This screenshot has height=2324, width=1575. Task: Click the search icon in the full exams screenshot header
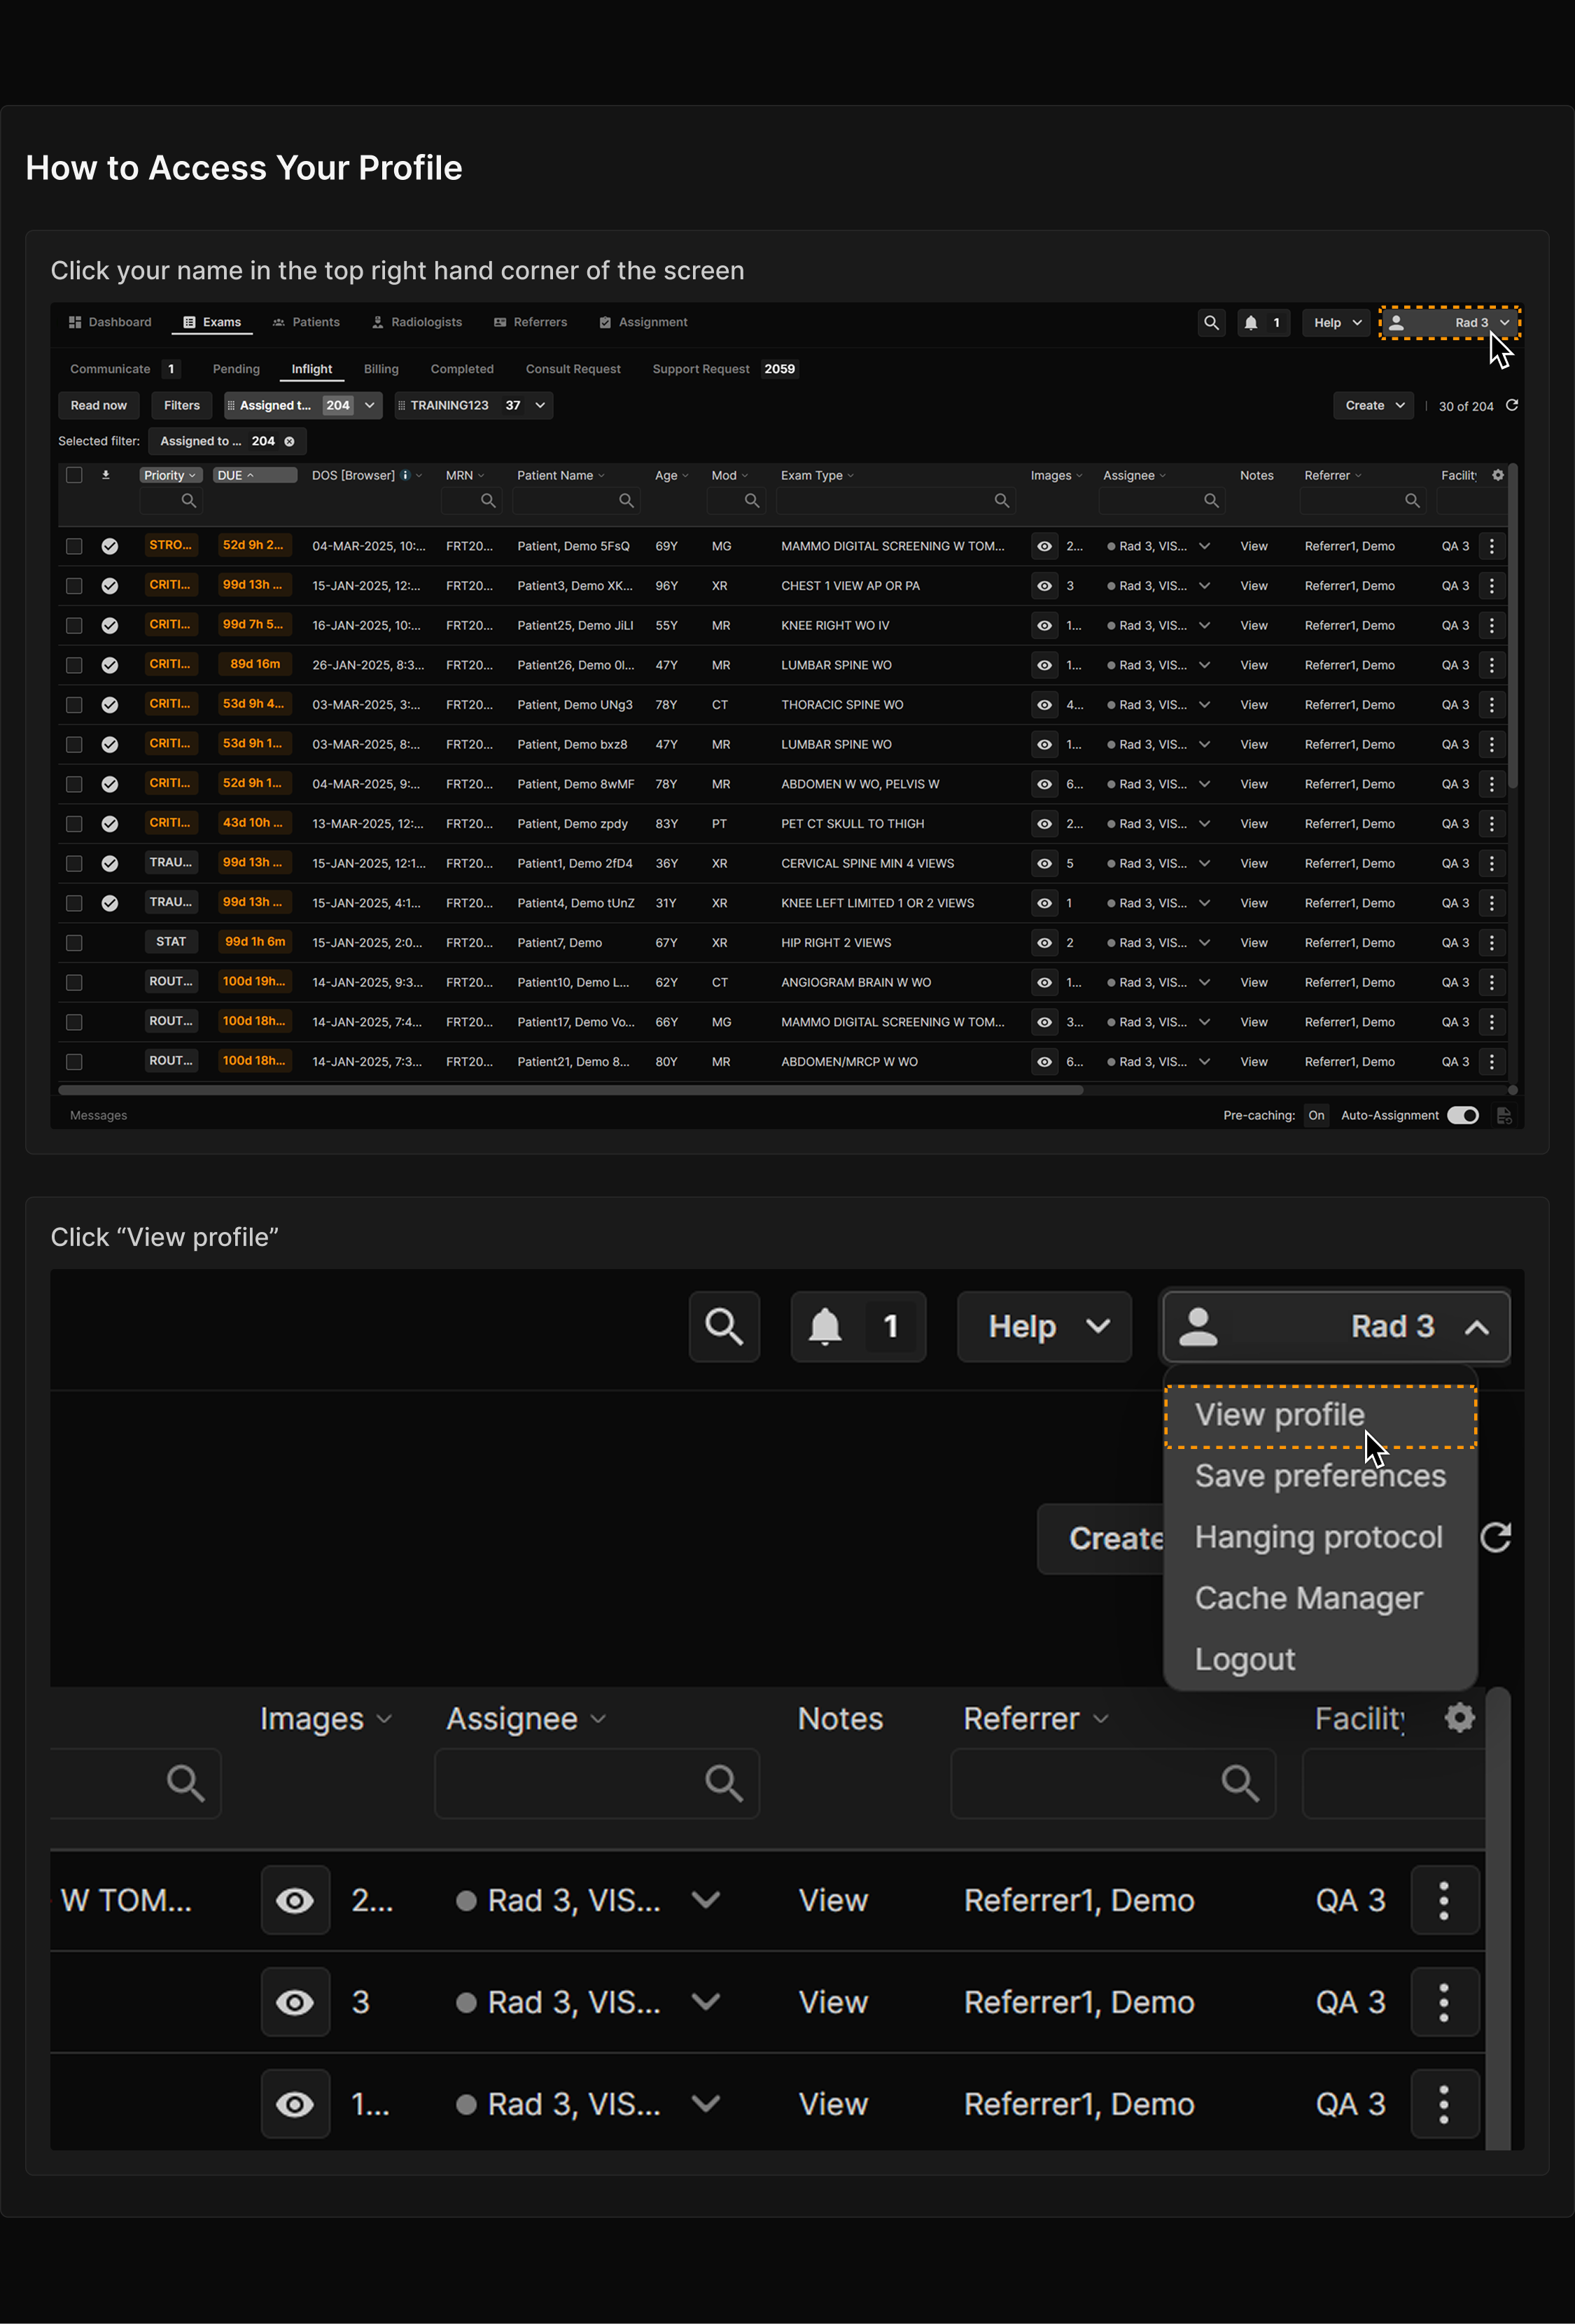click(x=1211, y=323)
